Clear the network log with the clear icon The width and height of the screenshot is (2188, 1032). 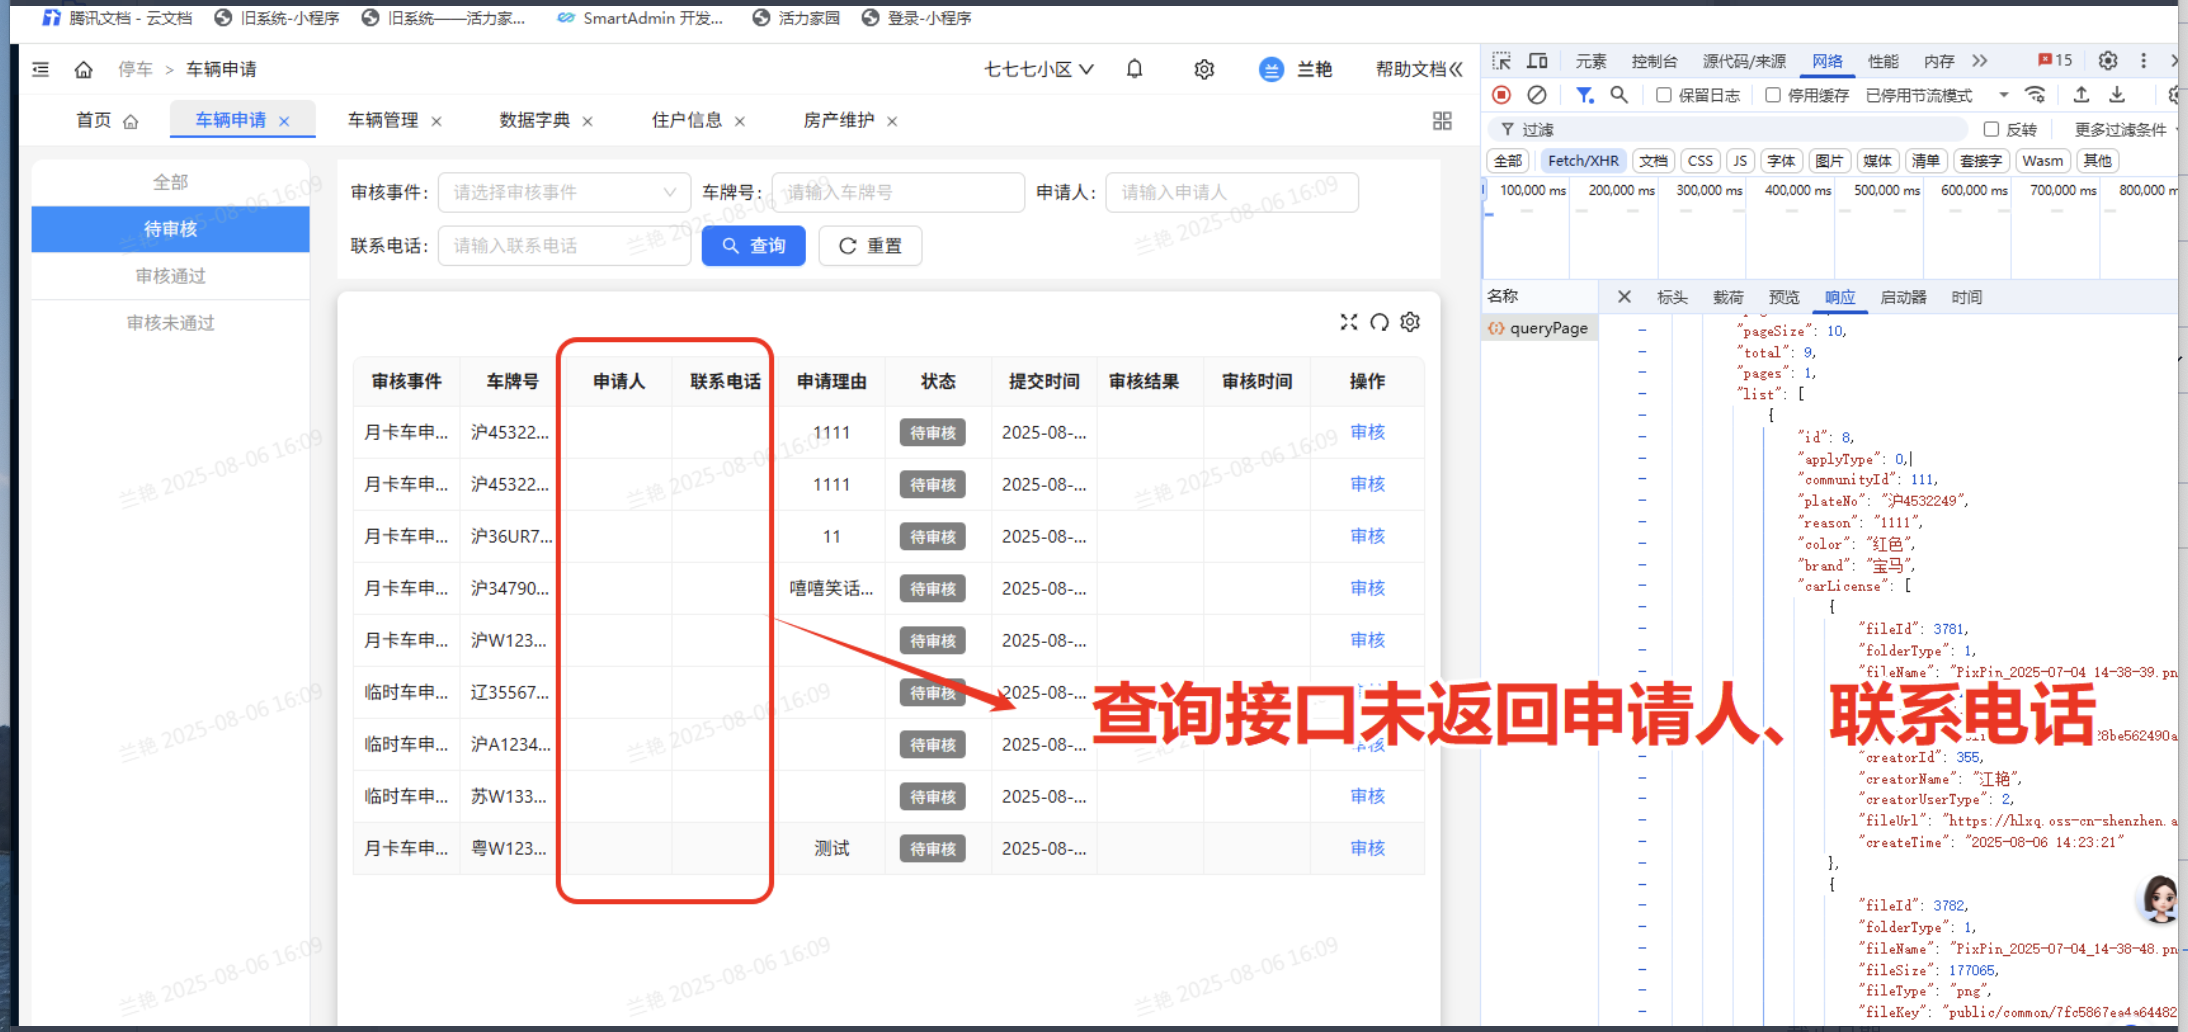click(x=1537, y=95)
